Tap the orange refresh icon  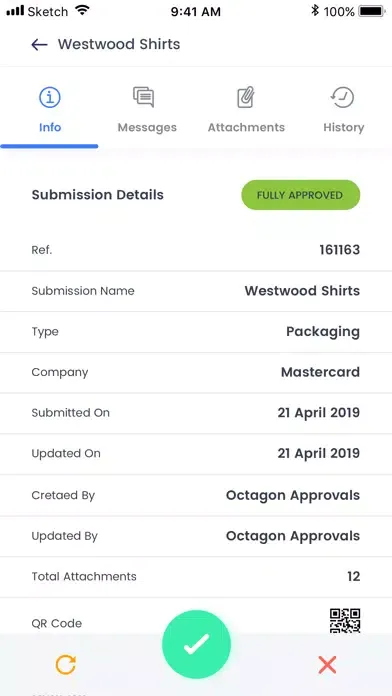(66, 665)
